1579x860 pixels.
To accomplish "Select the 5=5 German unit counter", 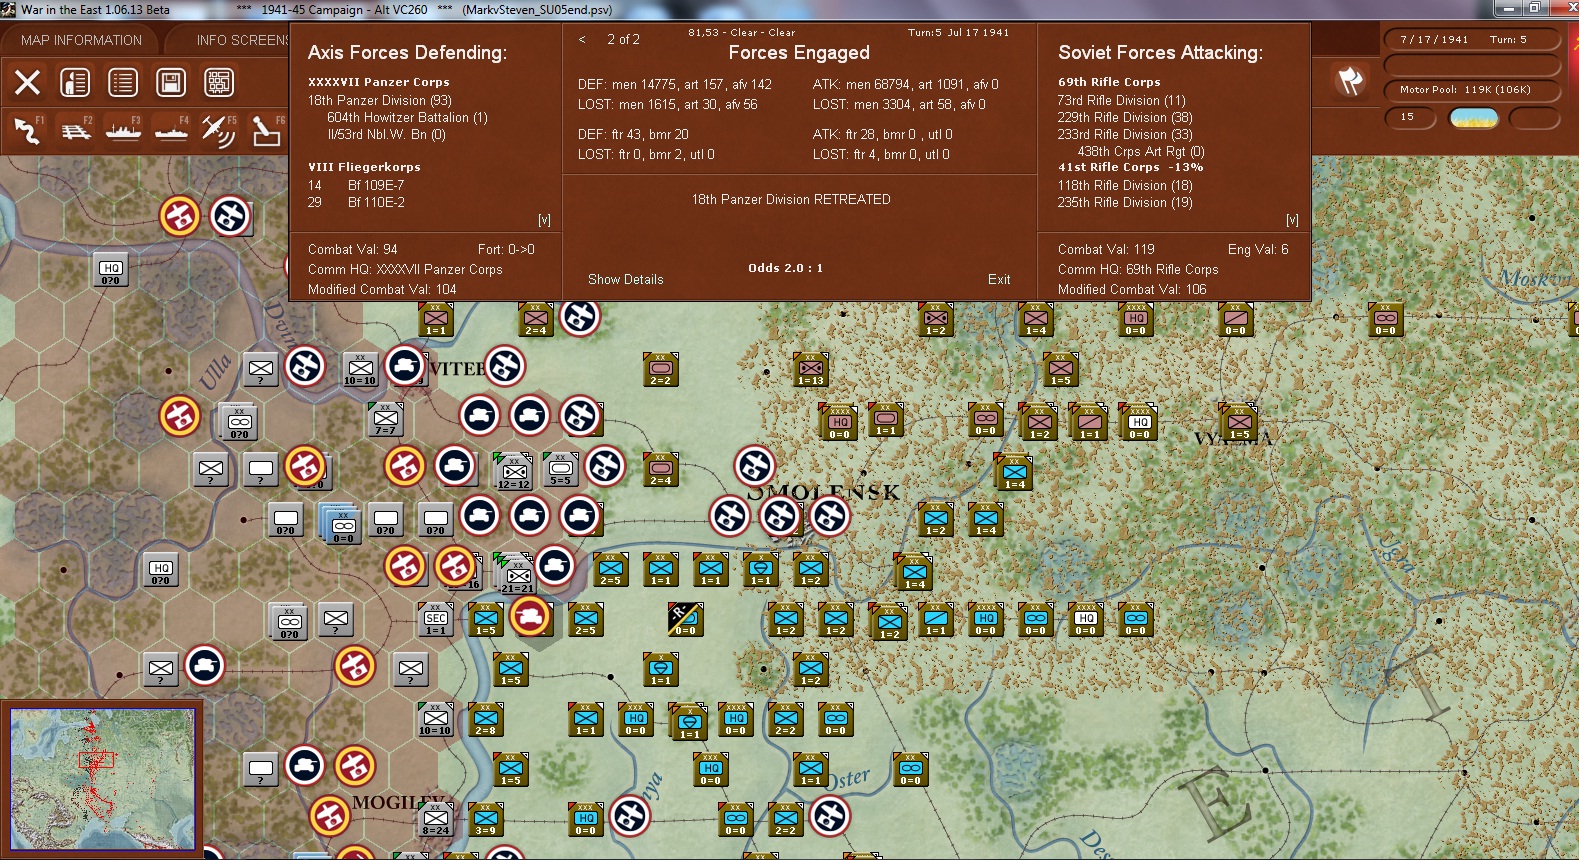I will [561, 469].
